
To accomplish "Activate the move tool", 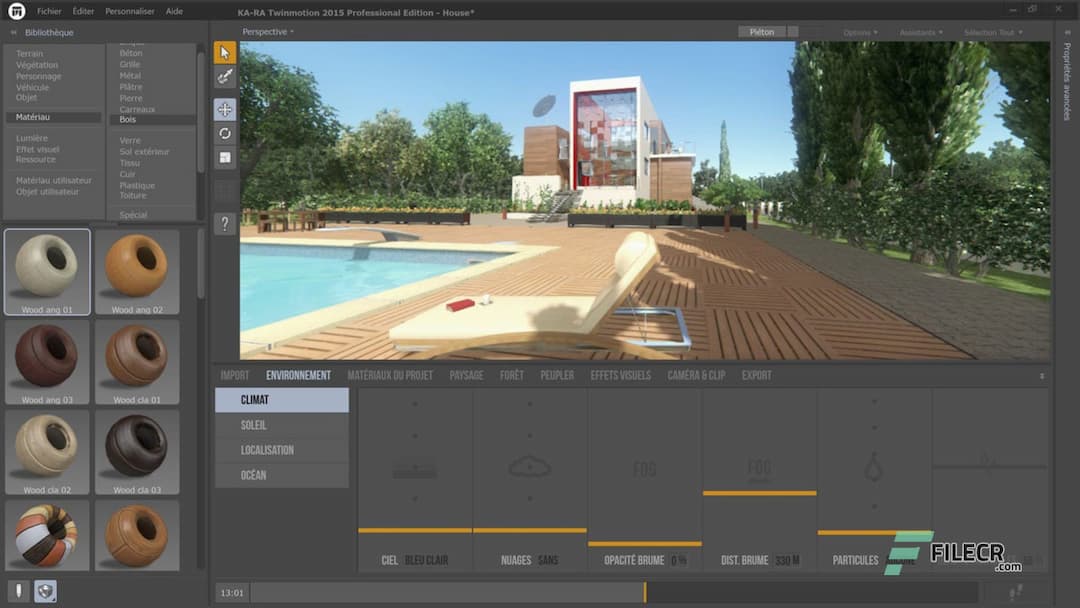I will pyautogui.click(x=224, y=110).
